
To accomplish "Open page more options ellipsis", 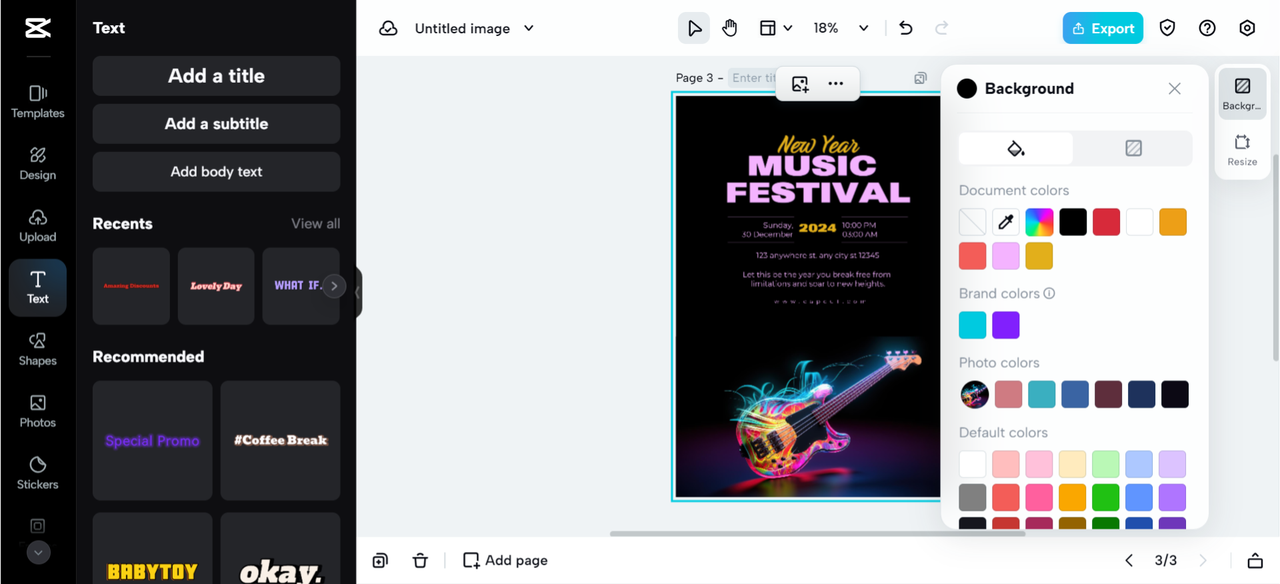I will (836, 84).
